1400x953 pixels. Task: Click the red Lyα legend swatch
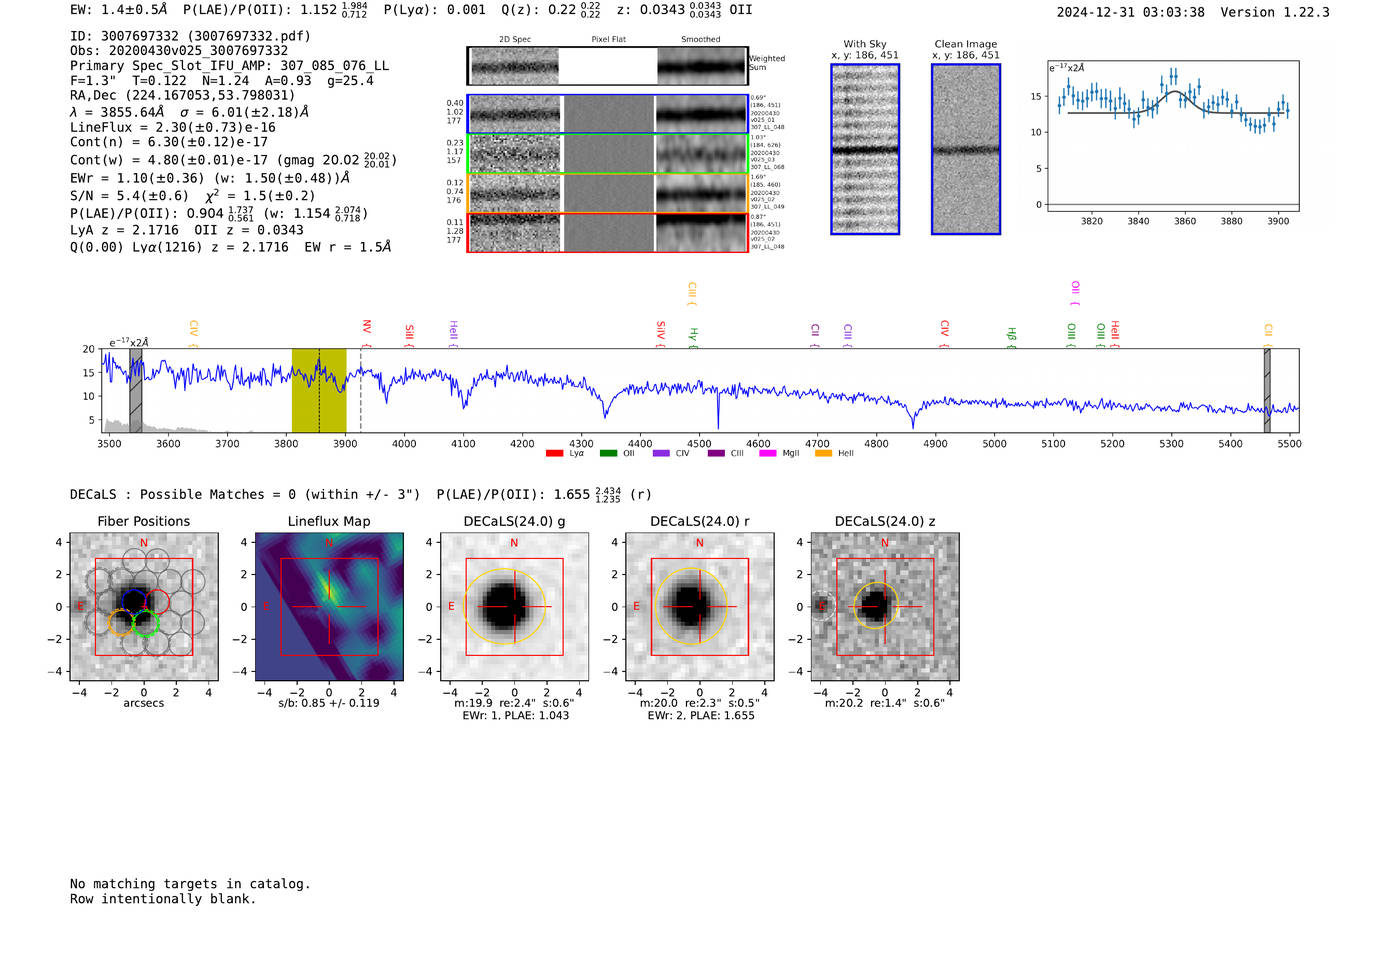point(554,453)
